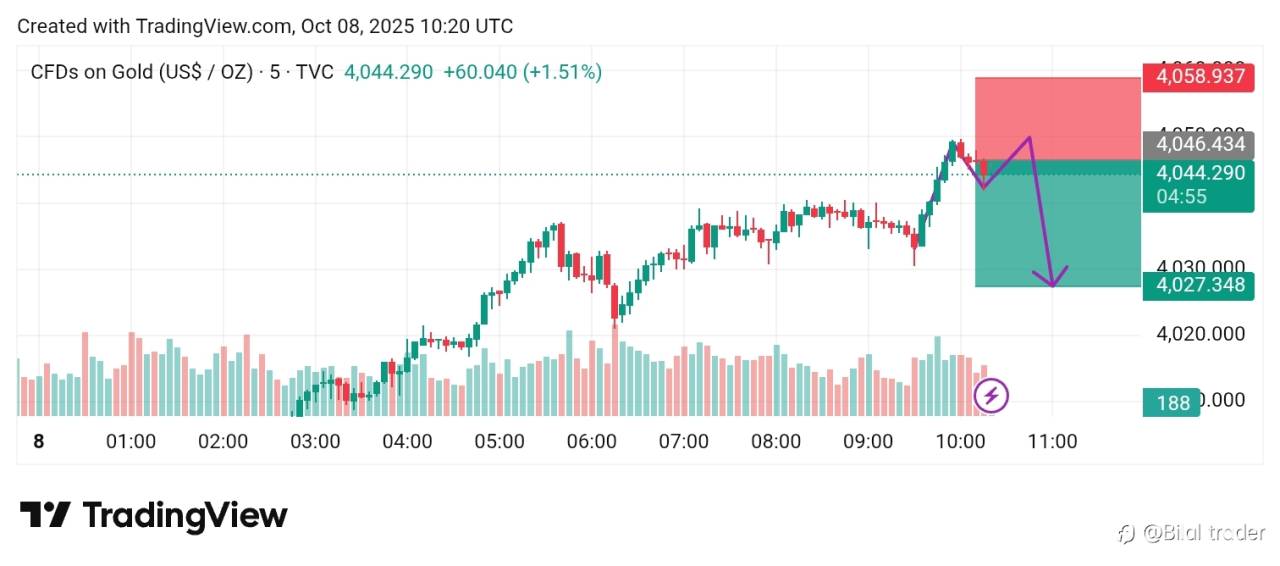The width and height of the screenshot is (1280, 566).
Task: Click the purple lightning bolt icon
Action: click(x=991, y=396)
